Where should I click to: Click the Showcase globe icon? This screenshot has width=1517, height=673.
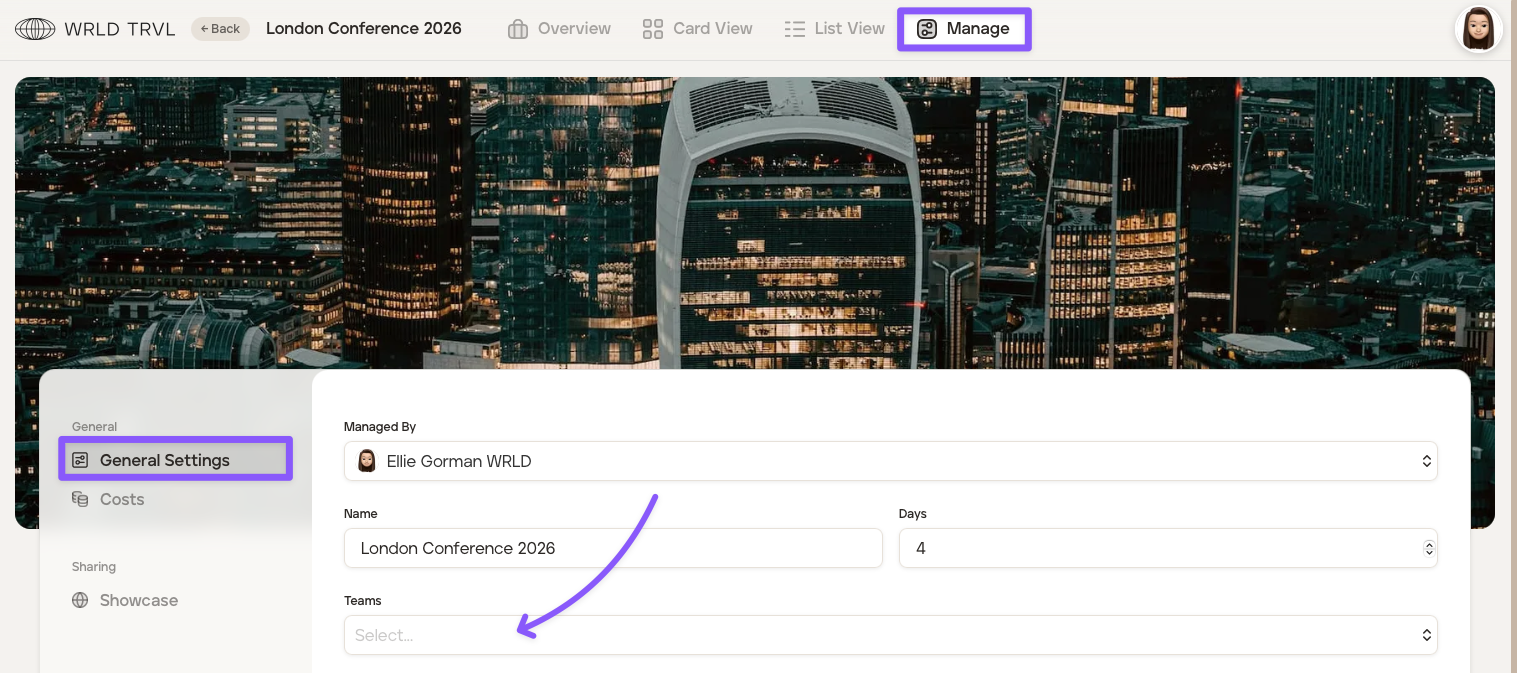80,600
